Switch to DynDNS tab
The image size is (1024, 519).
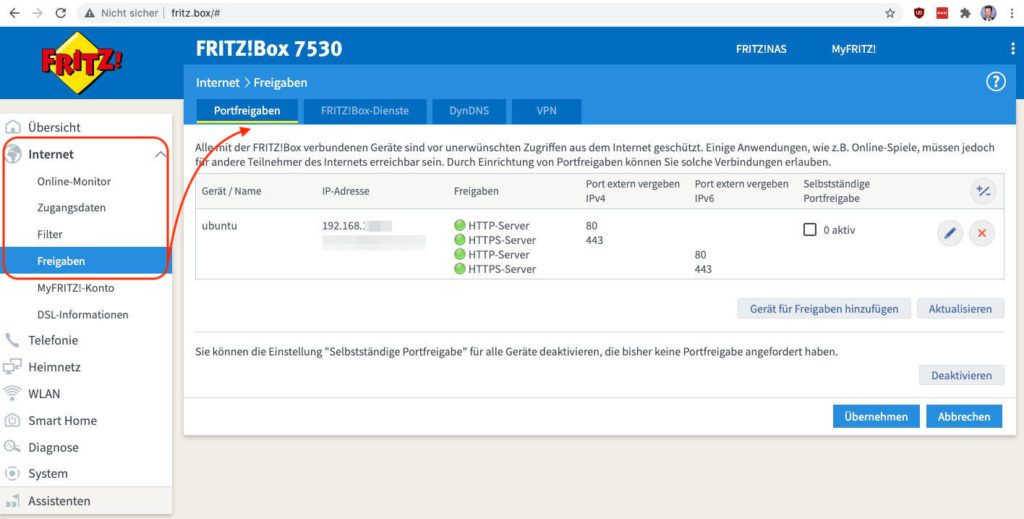click(469, 111)
